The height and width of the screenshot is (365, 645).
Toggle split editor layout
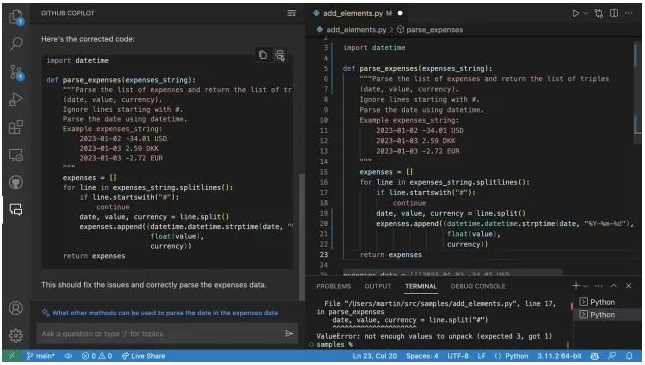[x=614, y=13]
